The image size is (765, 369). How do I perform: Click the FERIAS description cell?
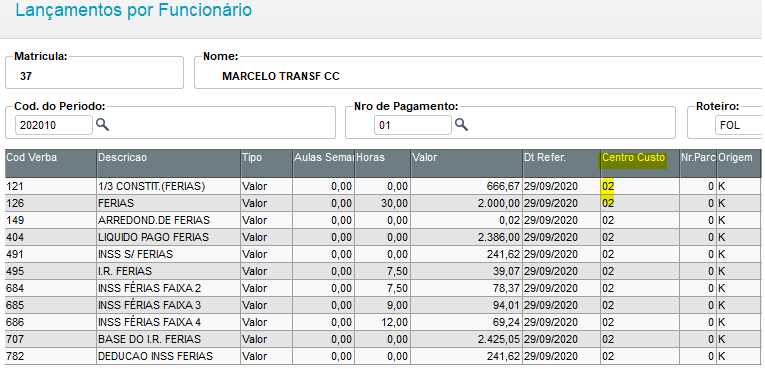click(169, 203)
